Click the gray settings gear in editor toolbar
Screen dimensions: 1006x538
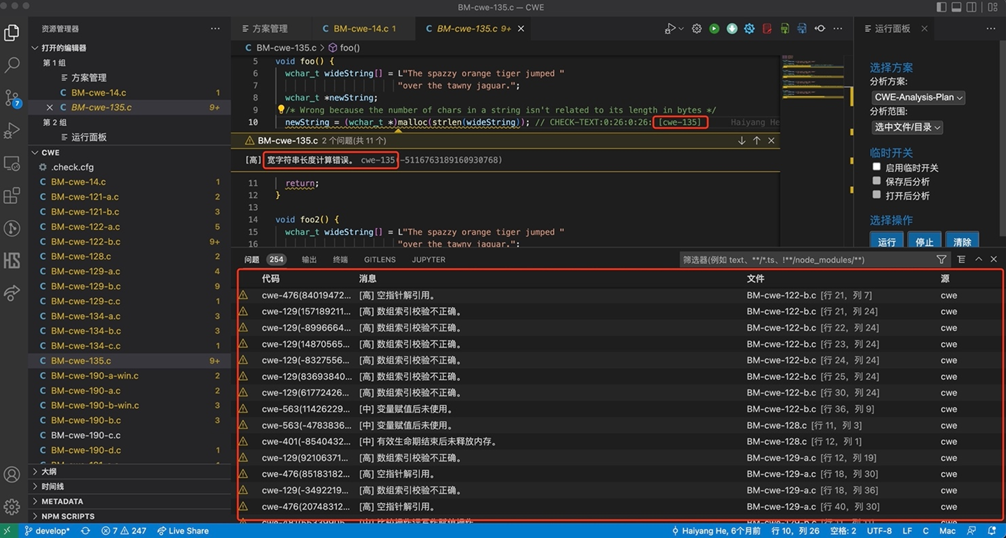696,29
